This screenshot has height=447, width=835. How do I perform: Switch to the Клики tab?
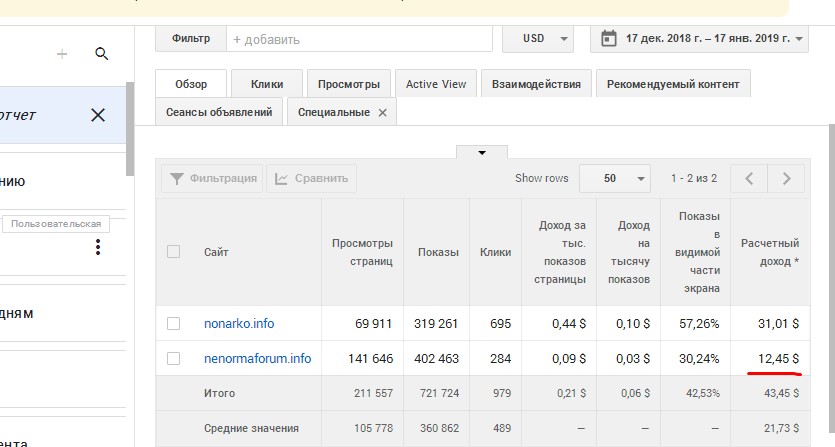click(266, 84)
